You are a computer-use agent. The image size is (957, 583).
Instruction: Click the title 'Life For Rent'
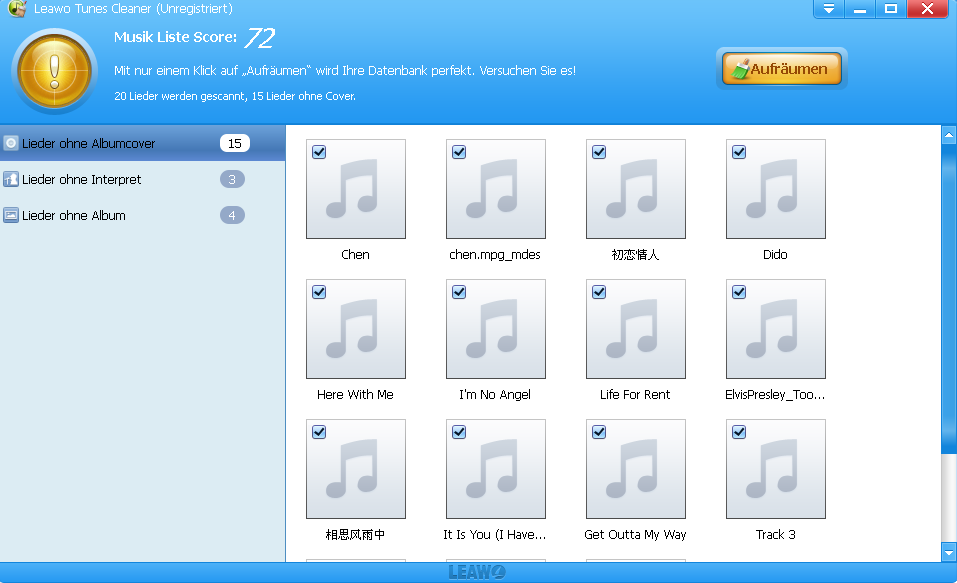[635, 394]
